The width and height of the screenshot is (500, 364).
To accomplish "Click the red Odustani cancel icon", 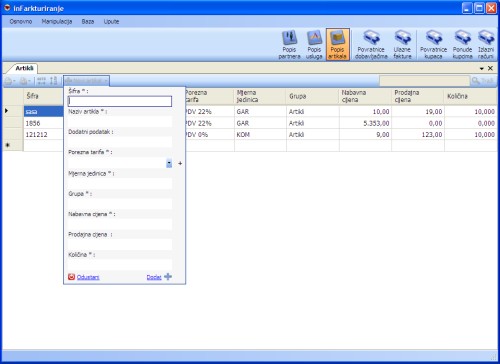I will (x=71, y=277).
